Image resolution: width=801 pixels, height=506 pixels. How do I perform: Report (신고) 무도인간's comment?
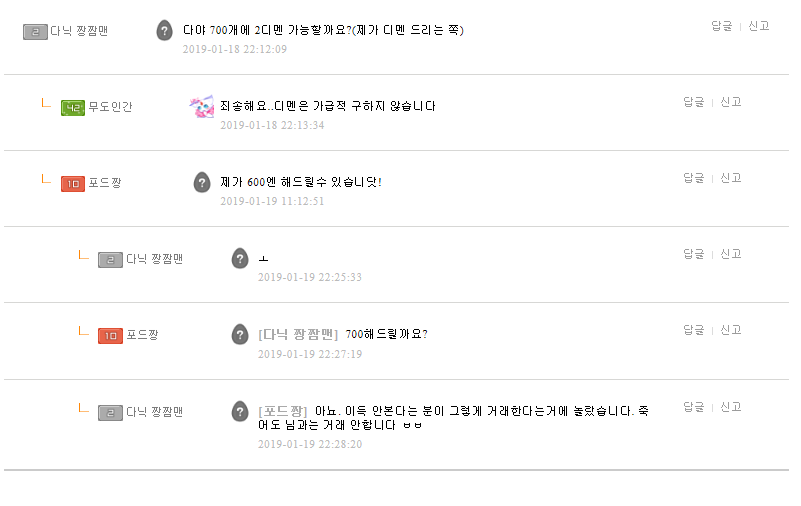(x=731, y=102)
